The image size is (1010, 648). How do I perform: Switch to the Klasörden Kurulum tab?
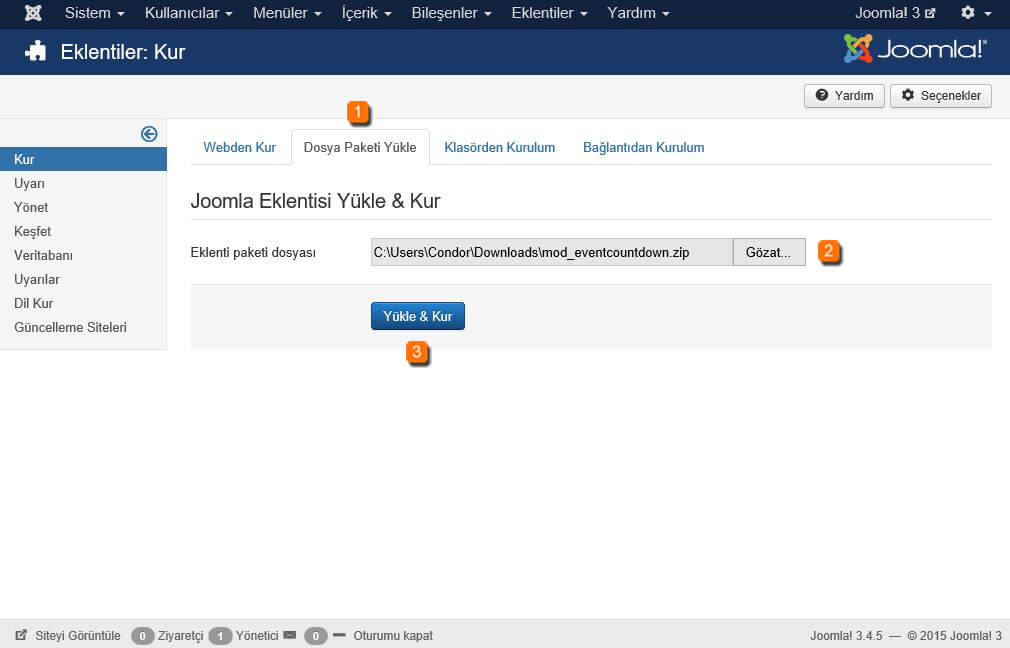click(x=499, y=147)
